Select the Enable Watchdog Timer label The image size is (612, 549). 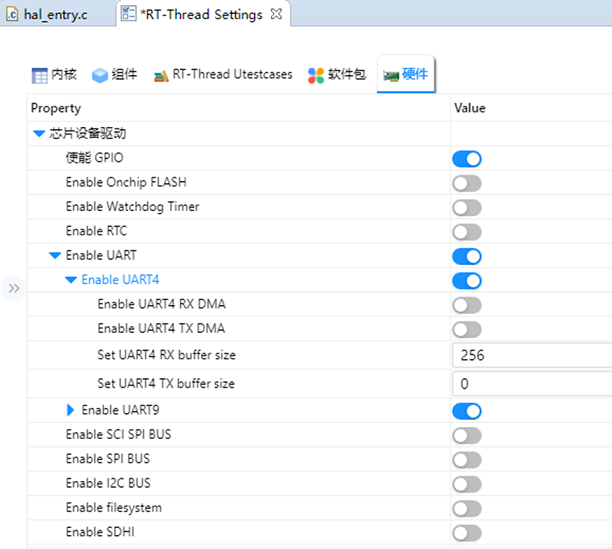point(132,206)
